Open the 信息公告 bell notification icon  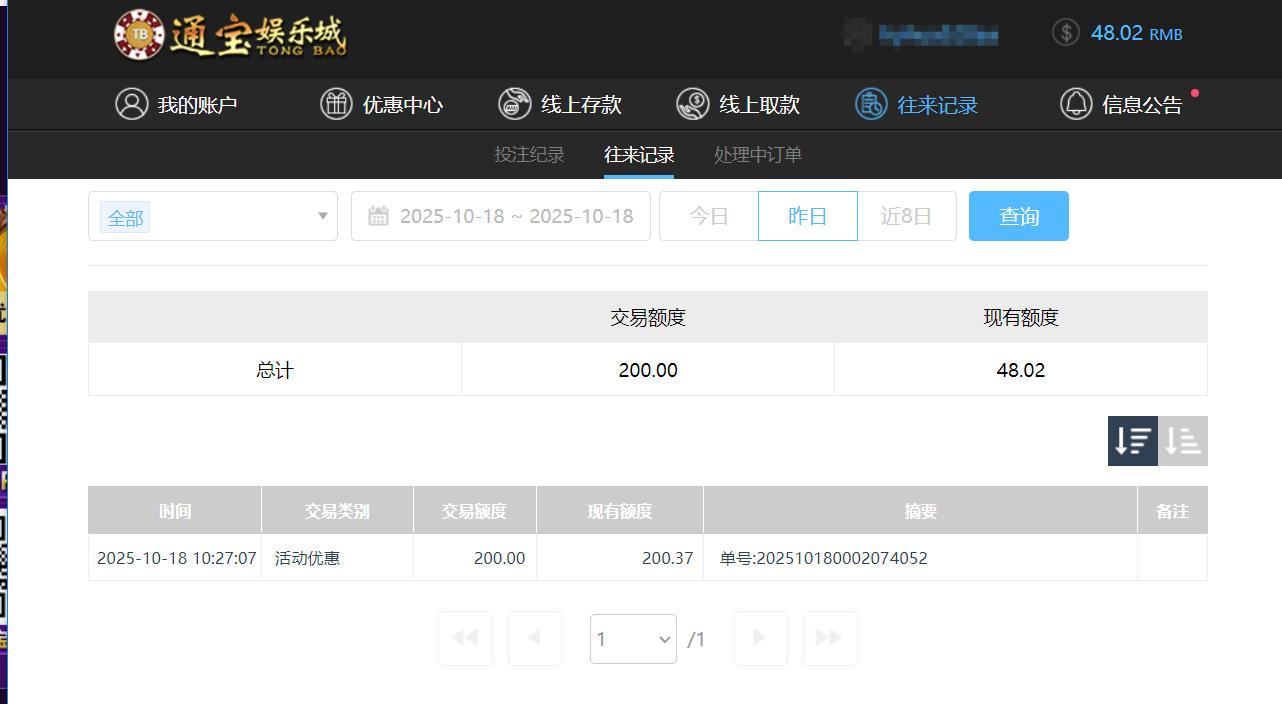(1075, 103)
